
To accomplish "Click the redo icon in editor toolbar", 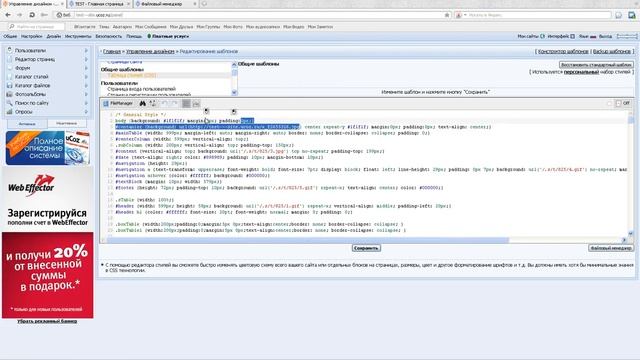I will point(174,104).
